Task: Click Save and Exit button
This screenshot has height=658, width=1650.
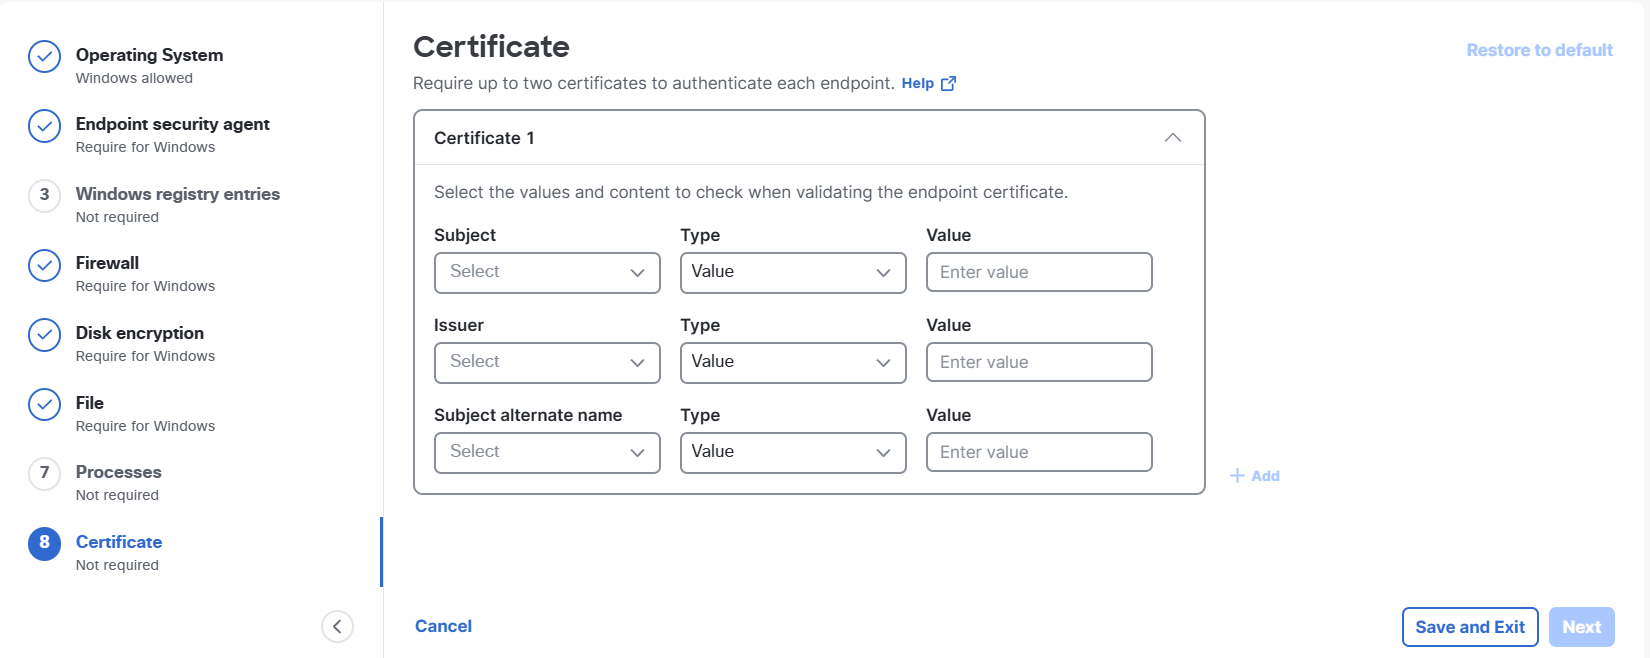Action: pos(1469,627)
